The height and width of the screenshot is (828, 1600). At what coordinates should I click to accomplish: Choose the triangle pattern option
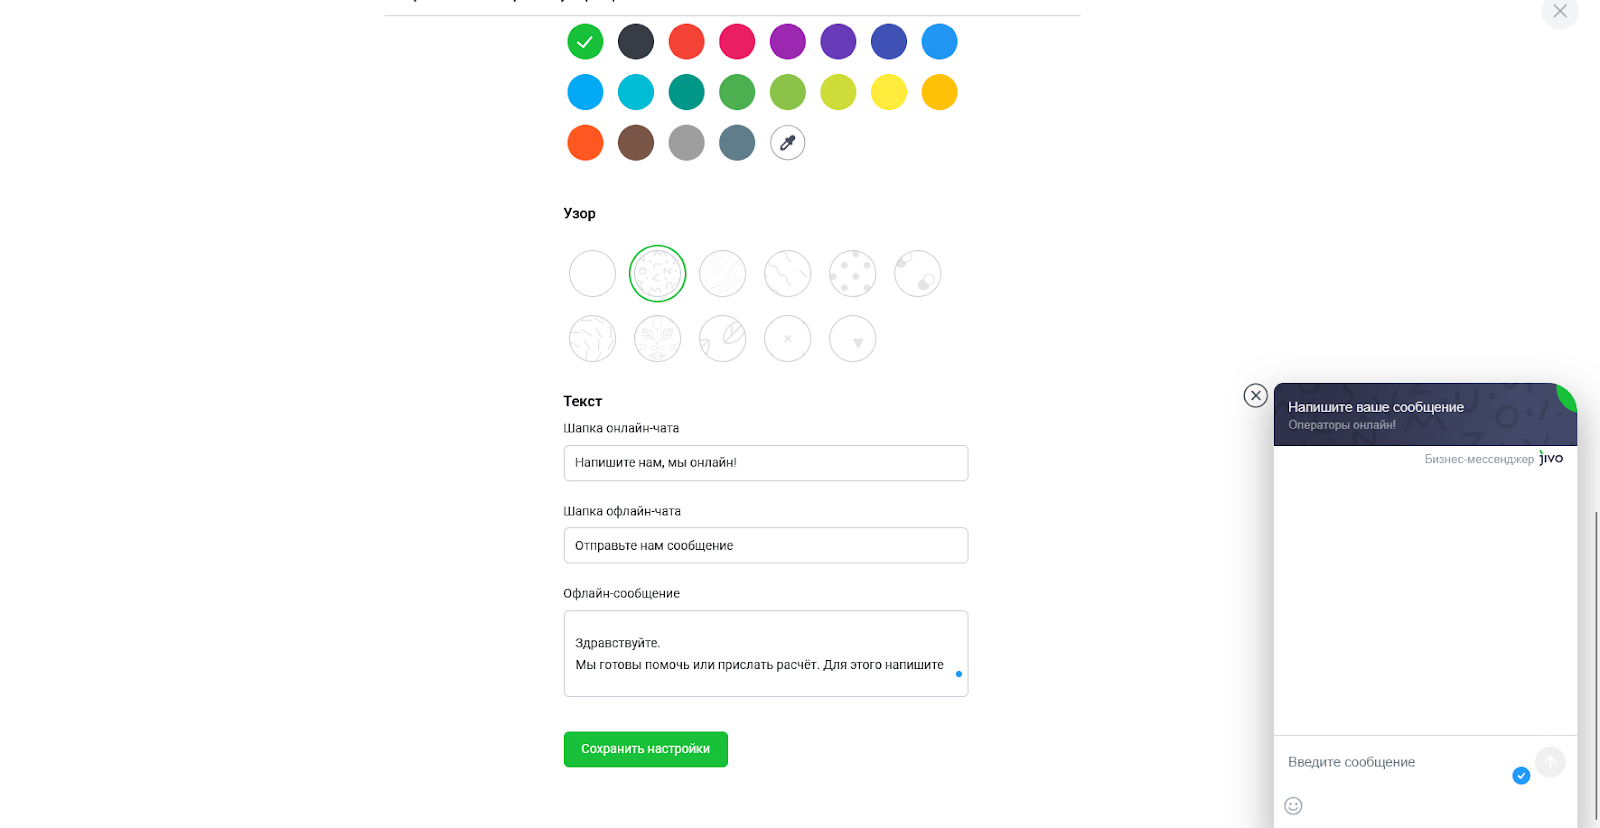tap(852, 339)
